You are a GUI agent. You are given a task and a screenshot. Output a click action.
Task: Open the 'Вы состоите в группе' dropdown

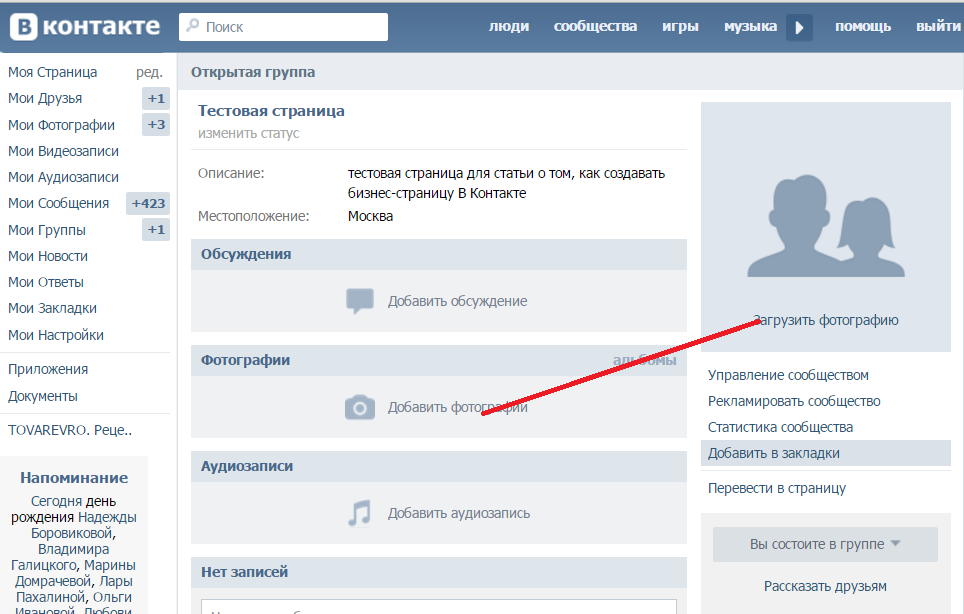825,544
